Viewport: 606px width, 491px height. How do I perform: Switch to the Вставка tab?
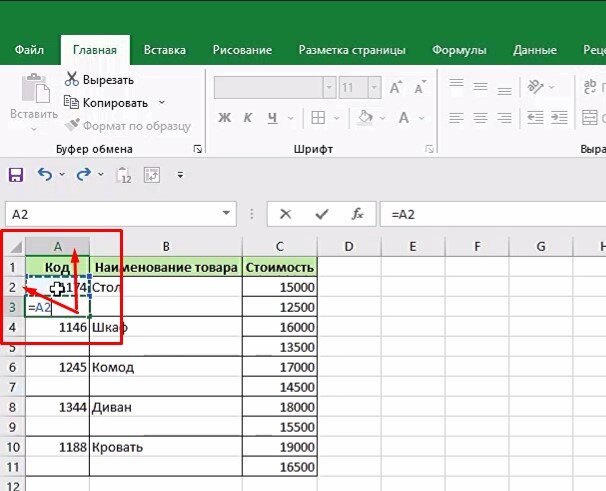click(165, 50)
